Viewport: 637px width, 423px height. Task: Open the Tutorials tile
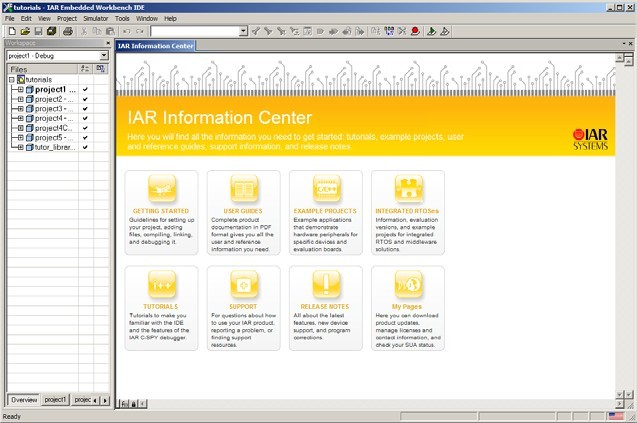pos(161,308)
